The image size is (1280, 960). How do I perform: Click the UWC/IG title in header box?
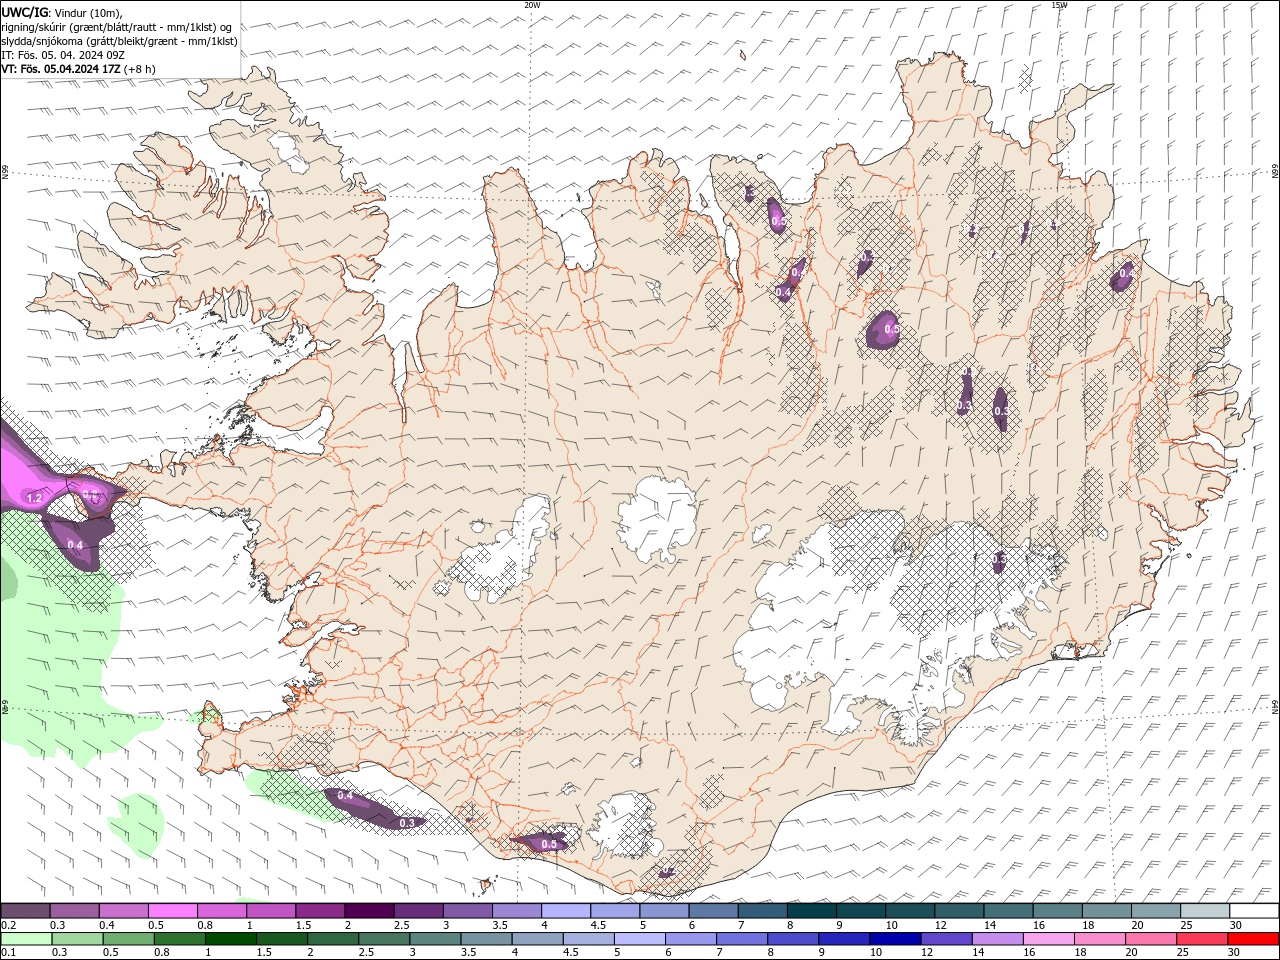pyautogui.click(x=23, y=12)
